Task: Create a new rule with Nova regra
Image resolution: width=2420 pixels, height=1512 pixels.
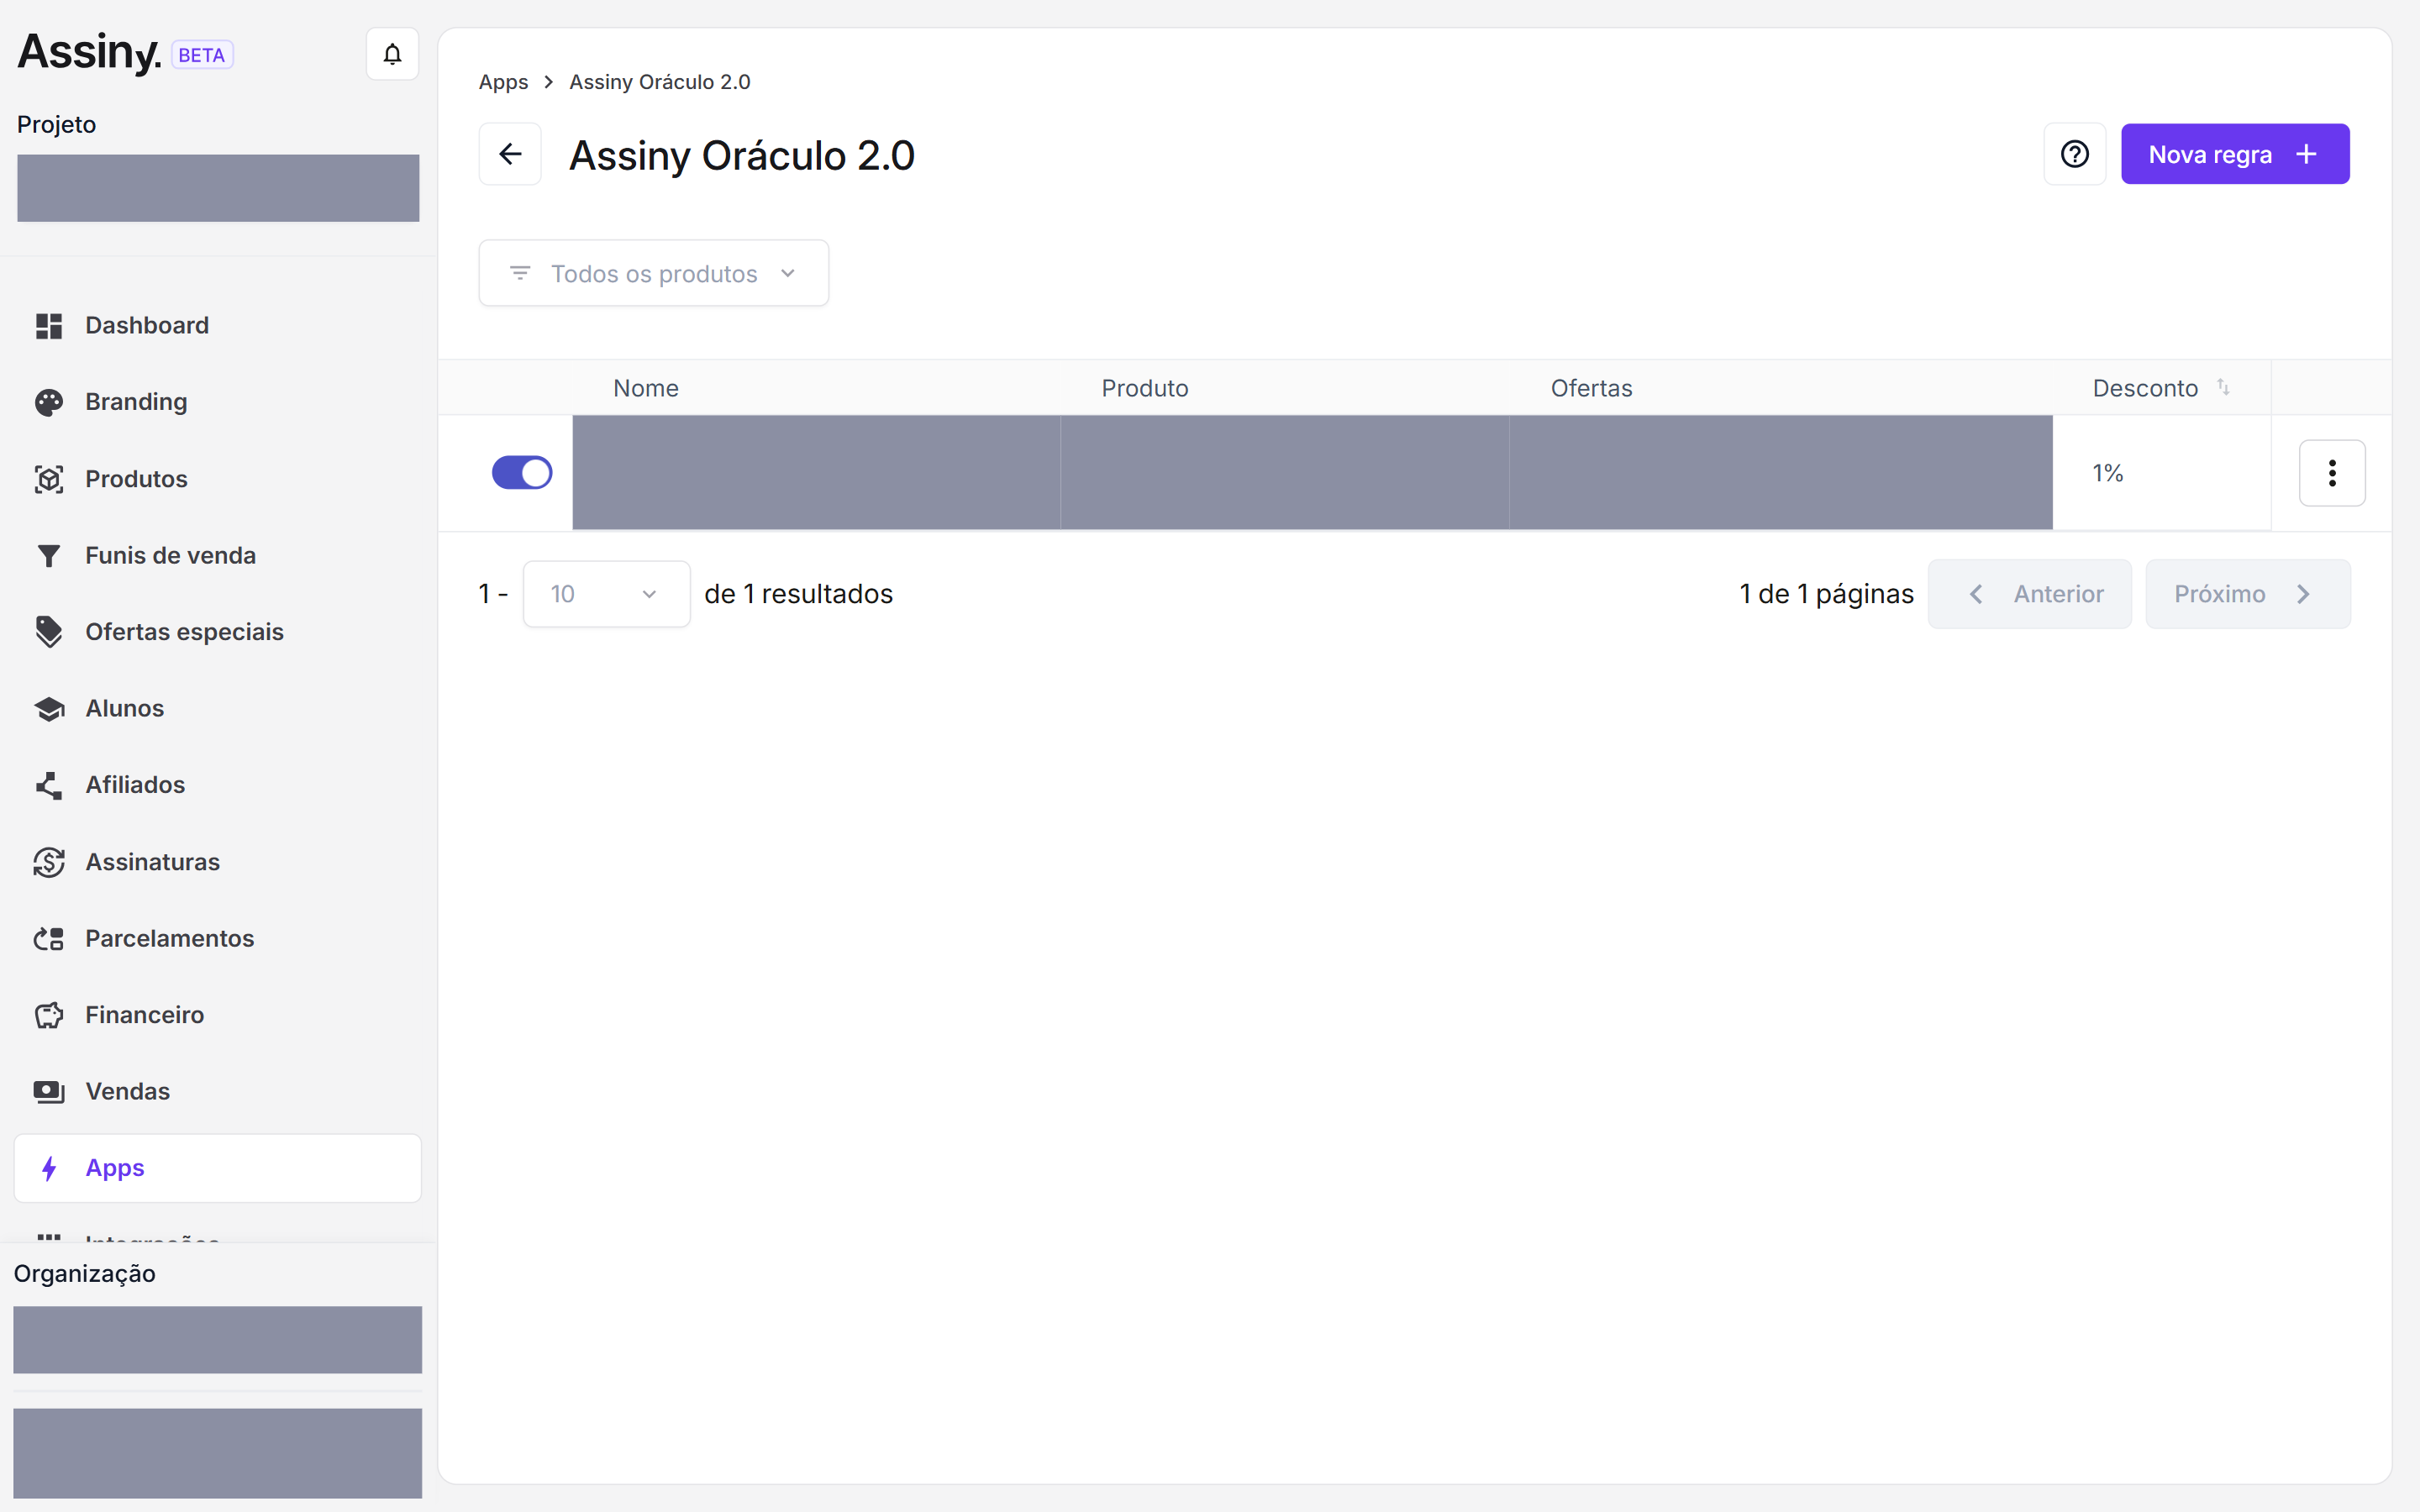Action: [2235, 154]
